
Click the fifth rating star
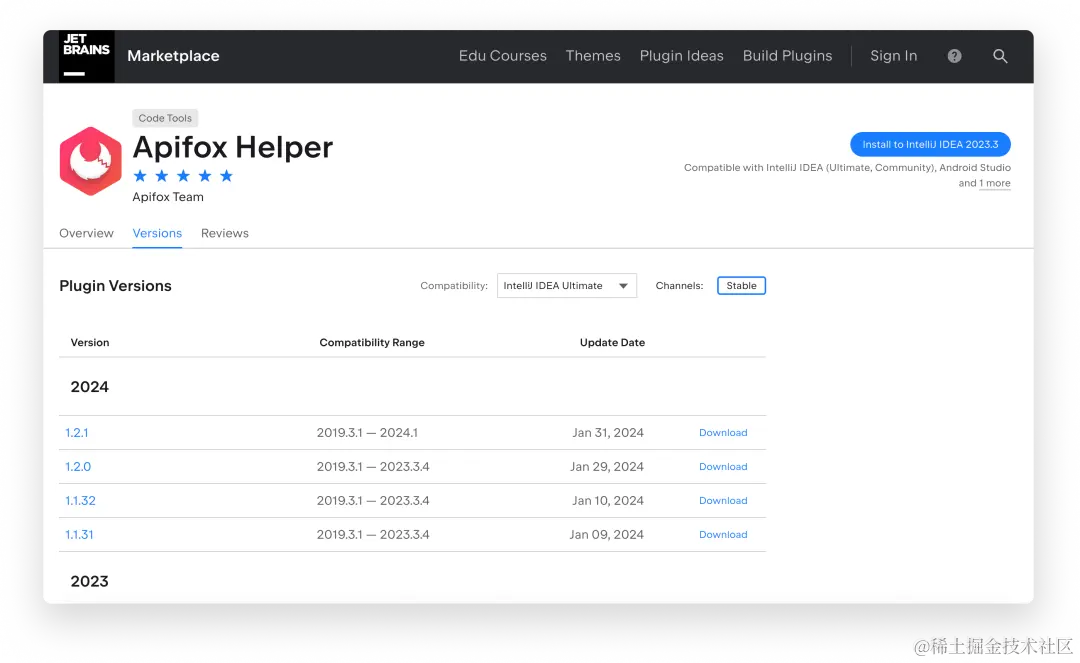(226, 176)
